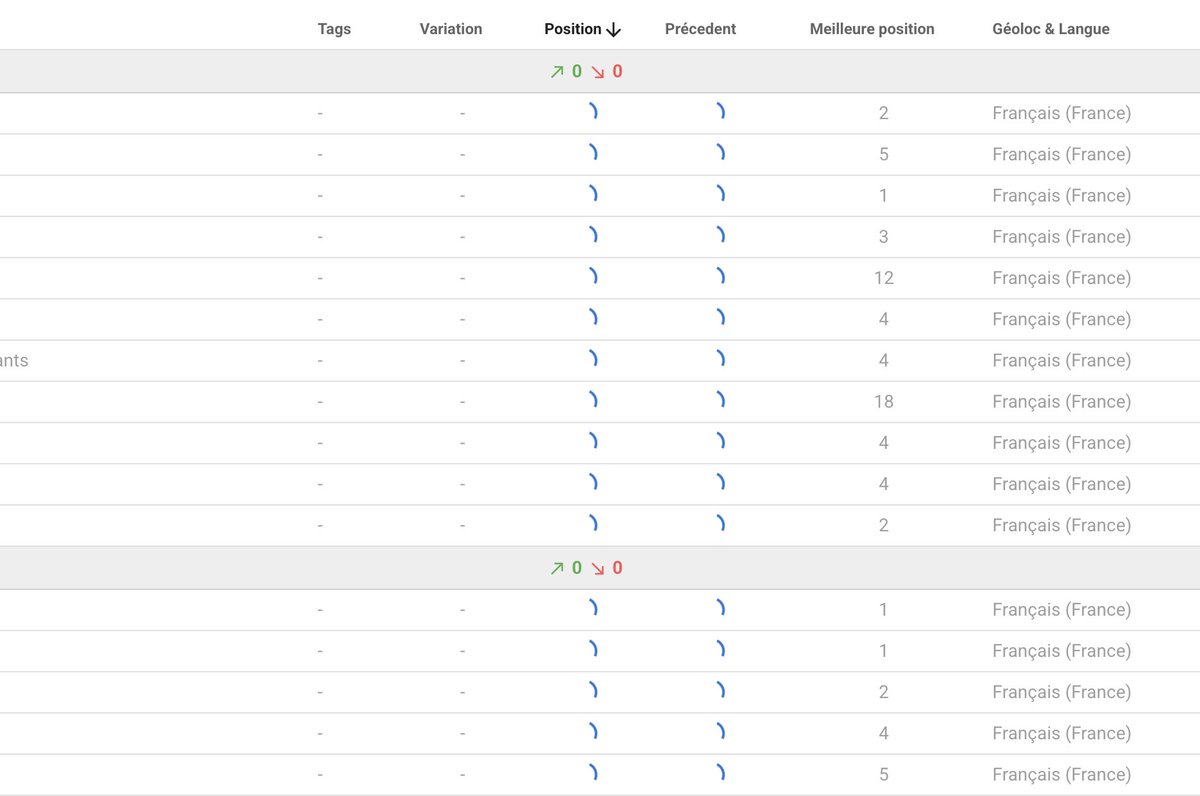Click Précedent loading spinner in the 18 row
1200x796 pixels.
(720, 400)
